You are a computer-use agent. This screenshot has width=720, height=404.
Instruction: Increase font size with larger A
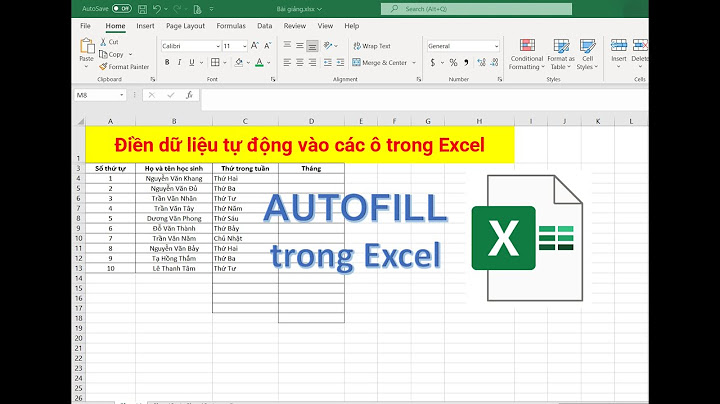pyautogui.click(x=255, y=45)
